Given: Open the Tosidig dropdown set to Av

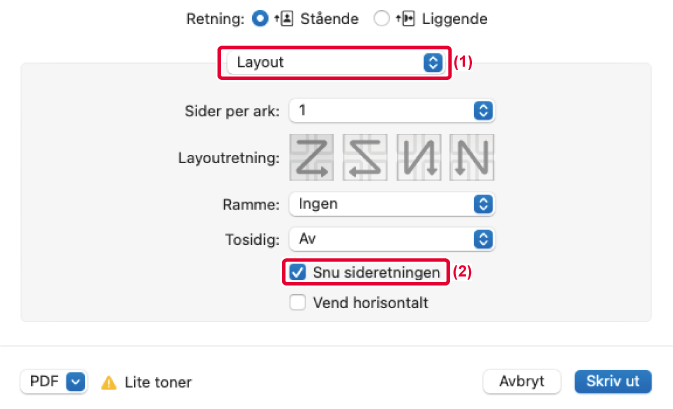Looking at the screenshot, I should point(392,239).
